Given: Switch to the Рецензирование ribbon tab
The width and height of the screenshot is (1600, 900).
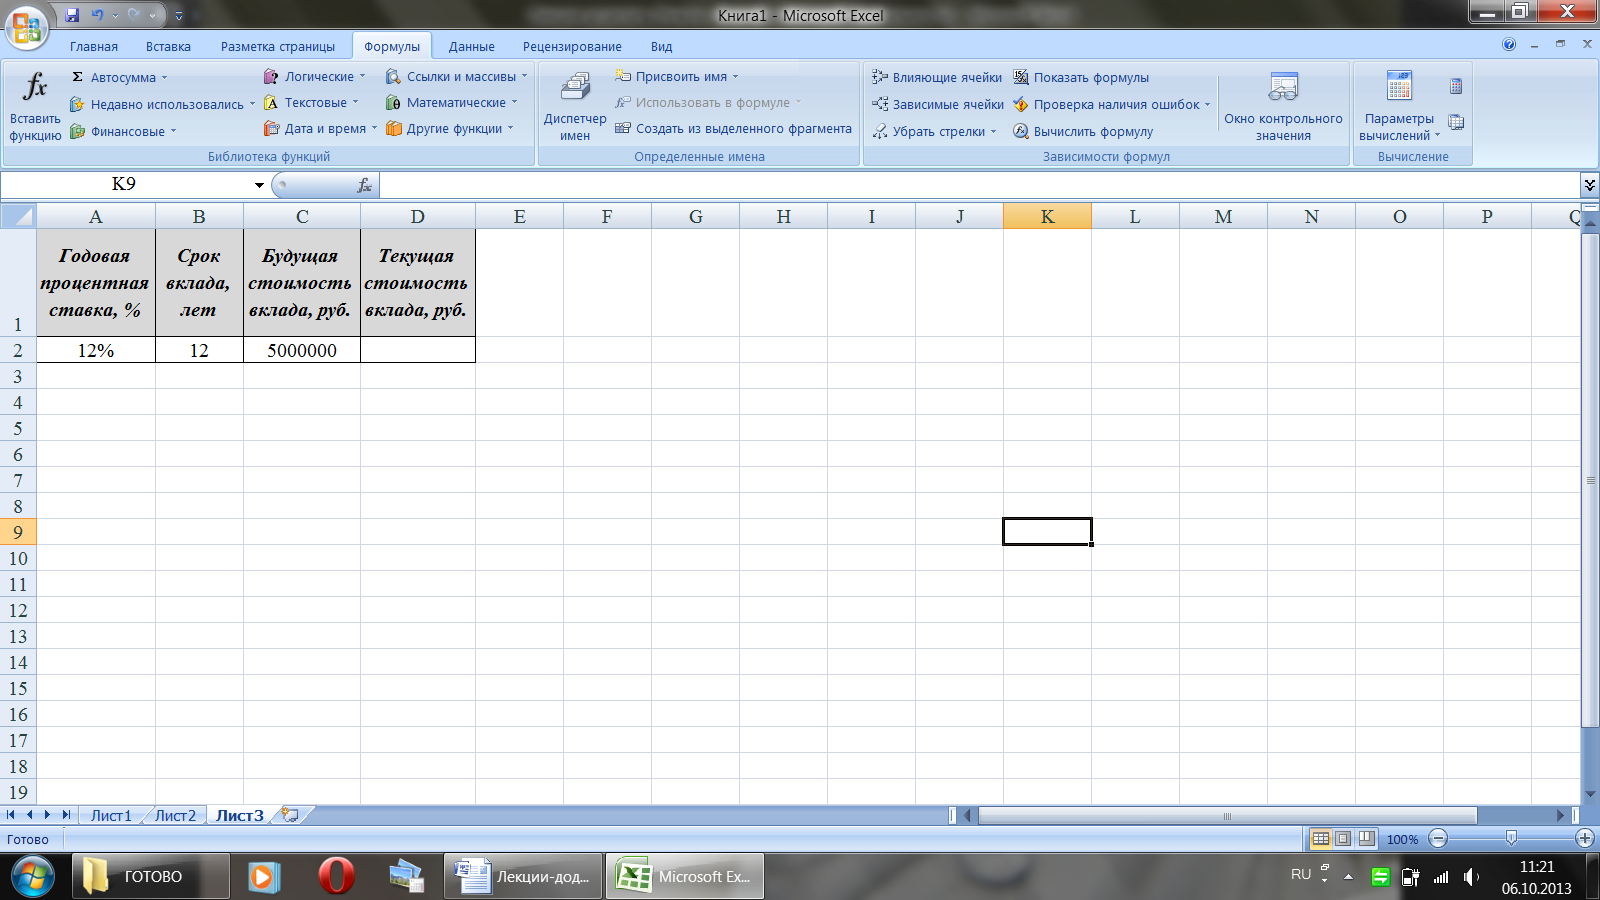Looking at the screenshot, I should click(572, 46).
